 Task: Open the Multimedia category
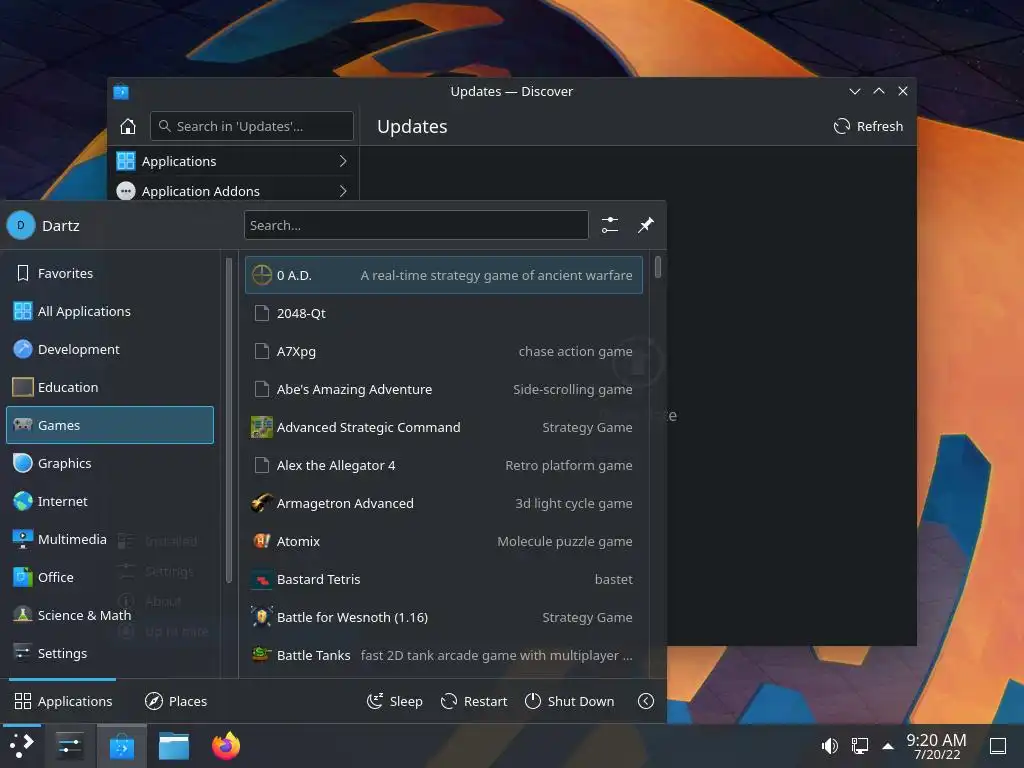[x=110, y=538]
